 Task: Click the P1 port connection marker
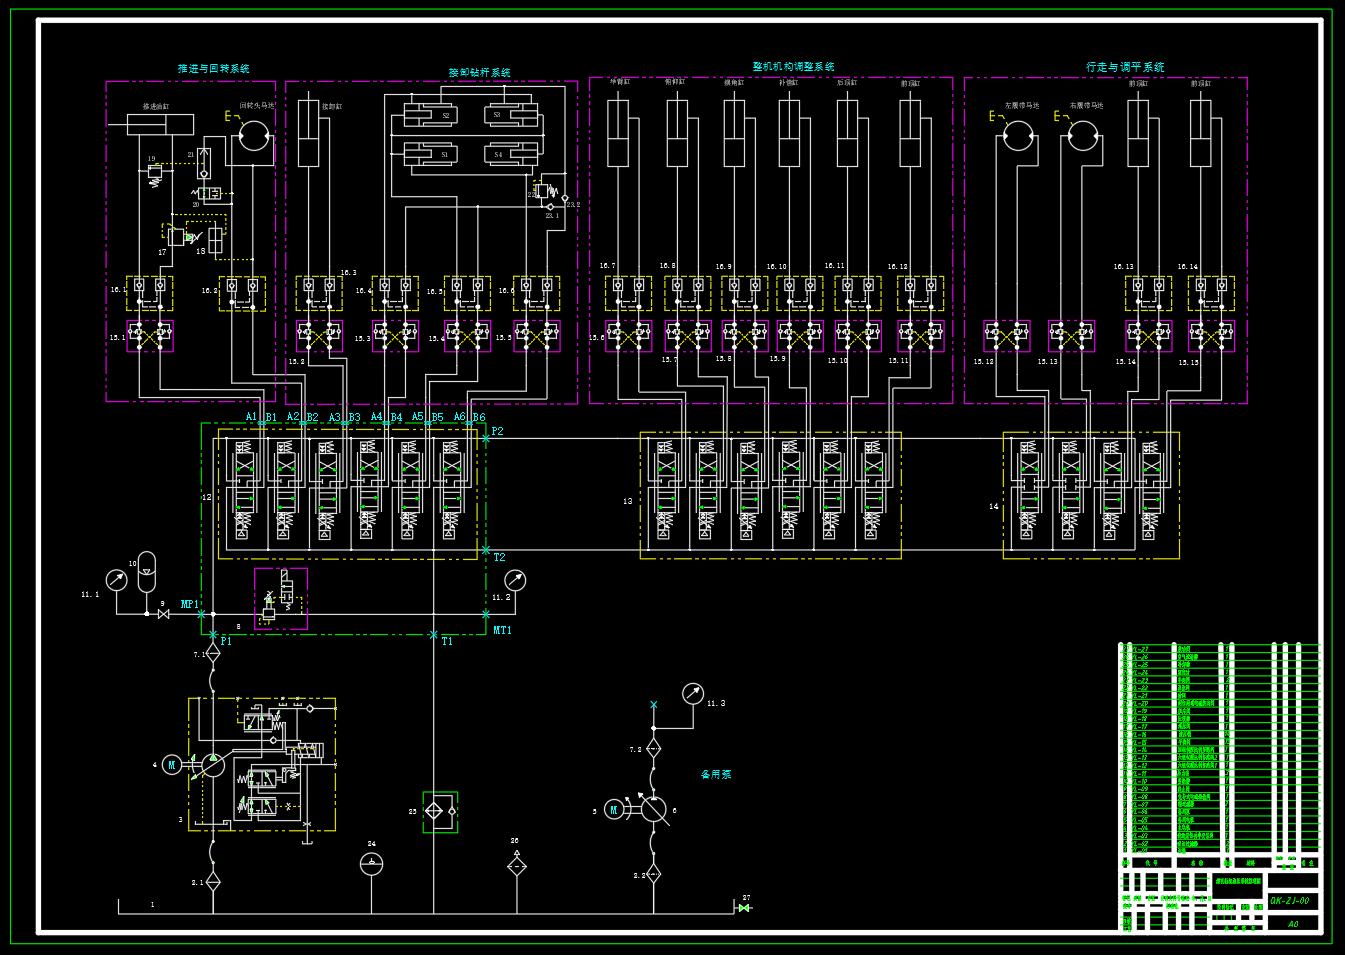[213, 635]
